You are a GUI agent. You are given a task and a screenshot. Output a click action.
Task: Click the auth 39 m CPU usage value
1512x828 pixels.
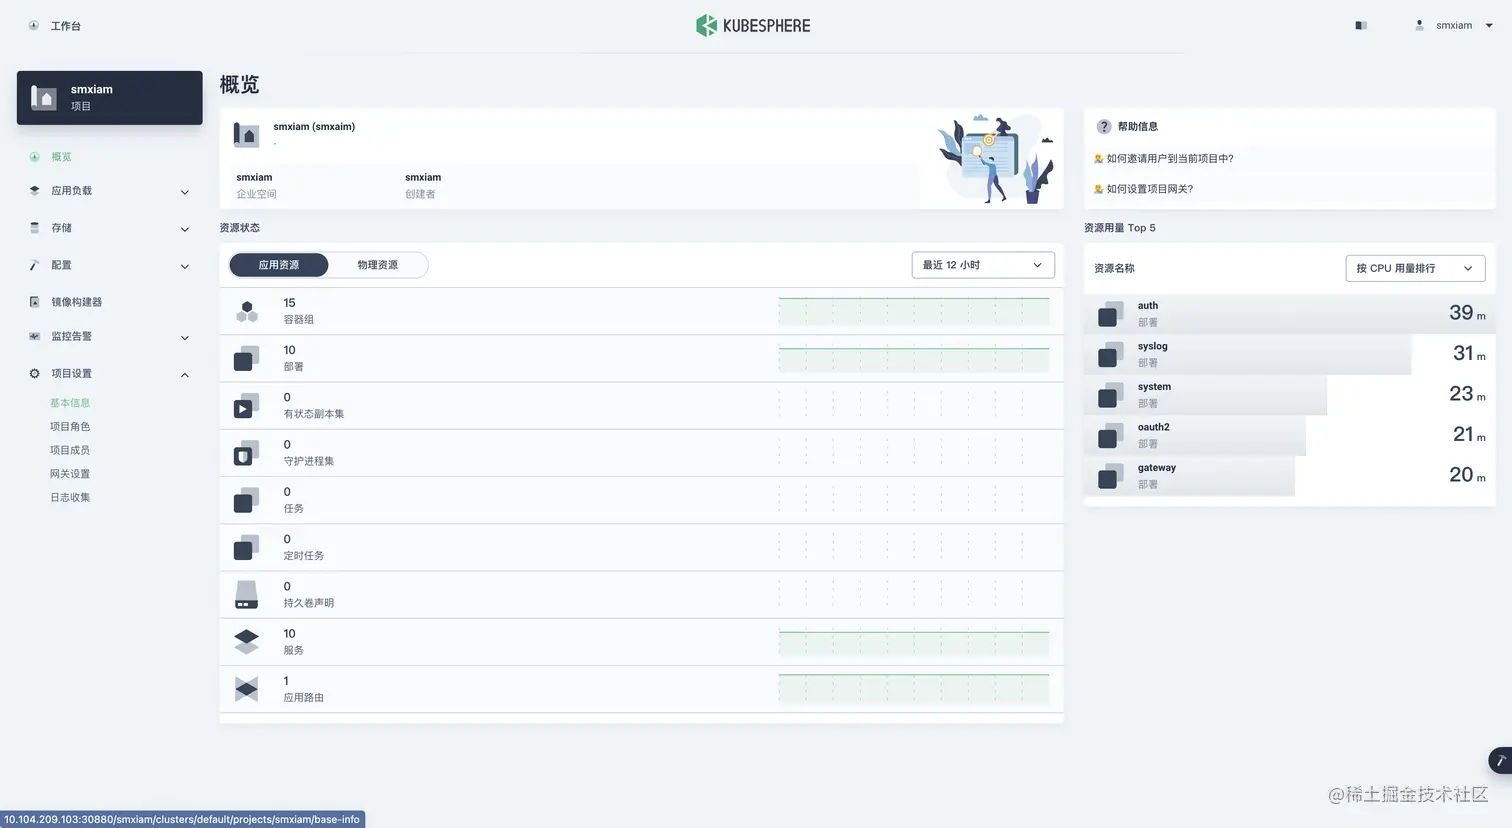click(x=1467, y=313)
